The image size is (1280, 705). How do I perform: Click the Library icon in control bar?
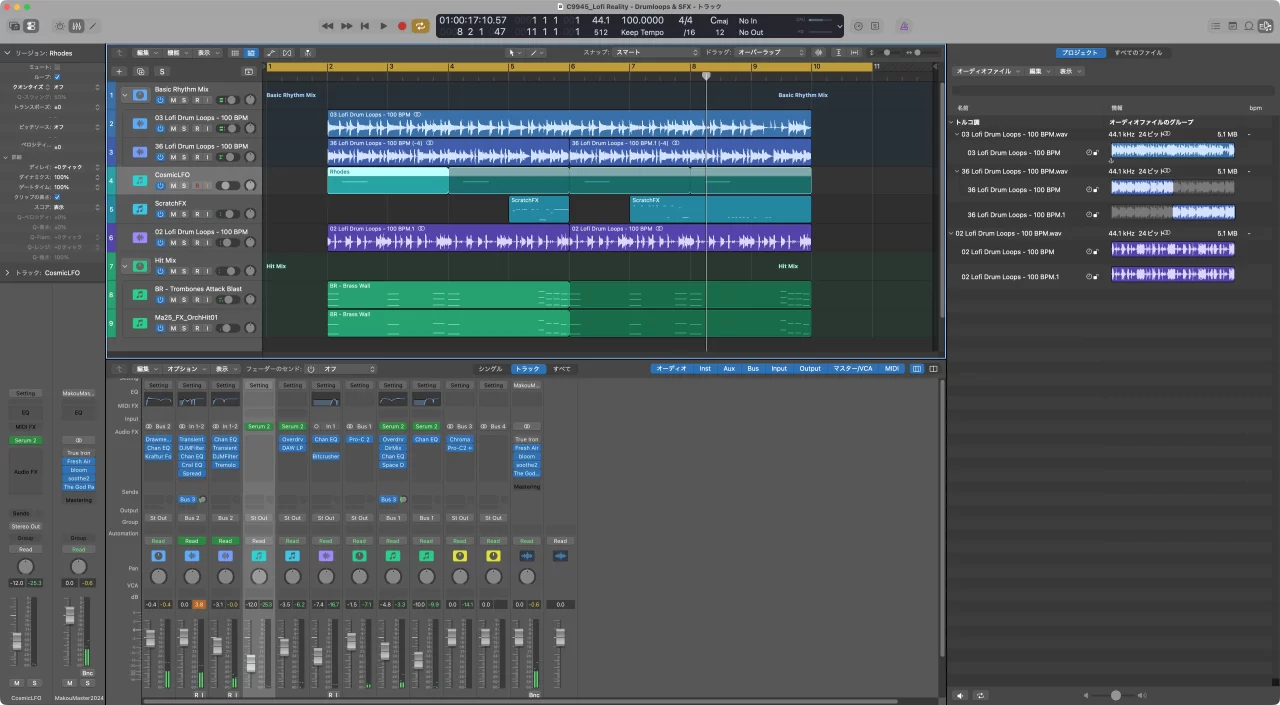point(15,26)
